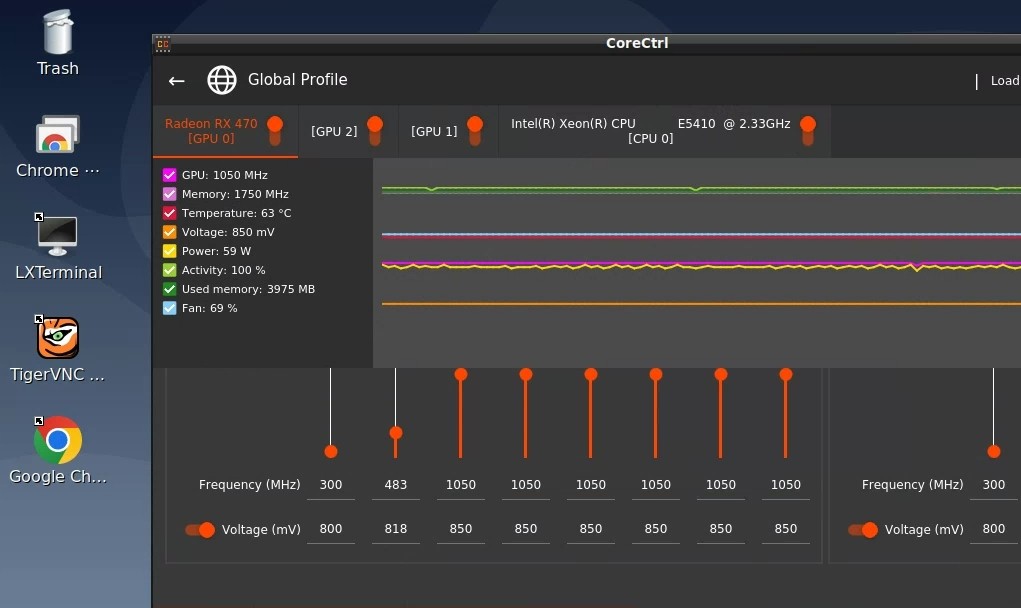
Task: Click the 483 MHz frequency slider handle
Action: tap(395, 433)
